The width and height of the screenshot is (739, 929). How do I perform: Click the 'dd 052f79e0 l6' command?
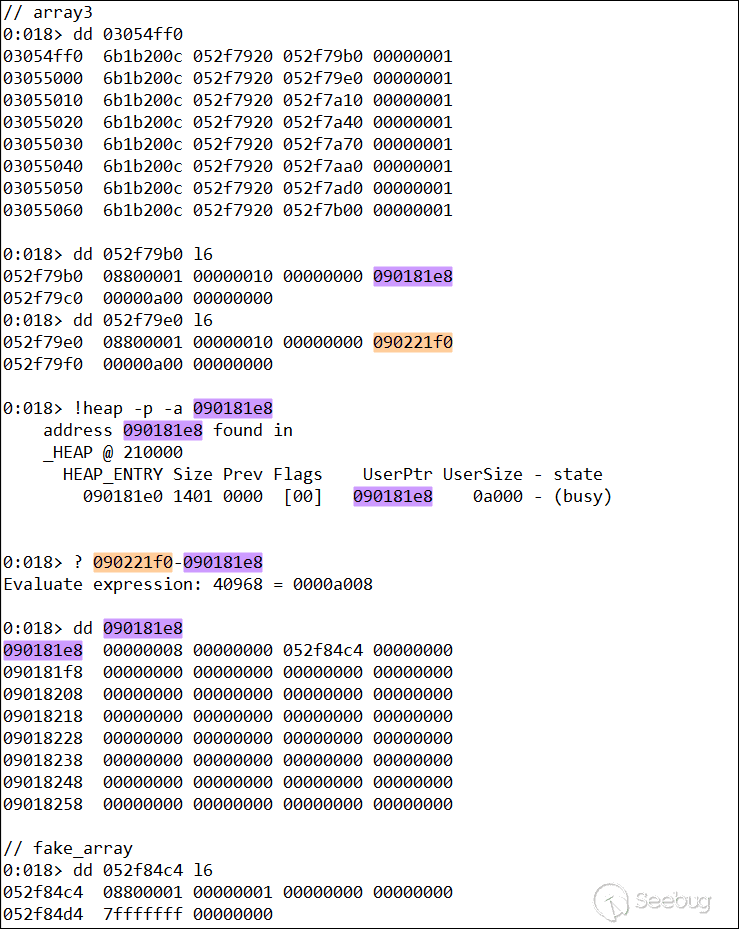(143, 321)
